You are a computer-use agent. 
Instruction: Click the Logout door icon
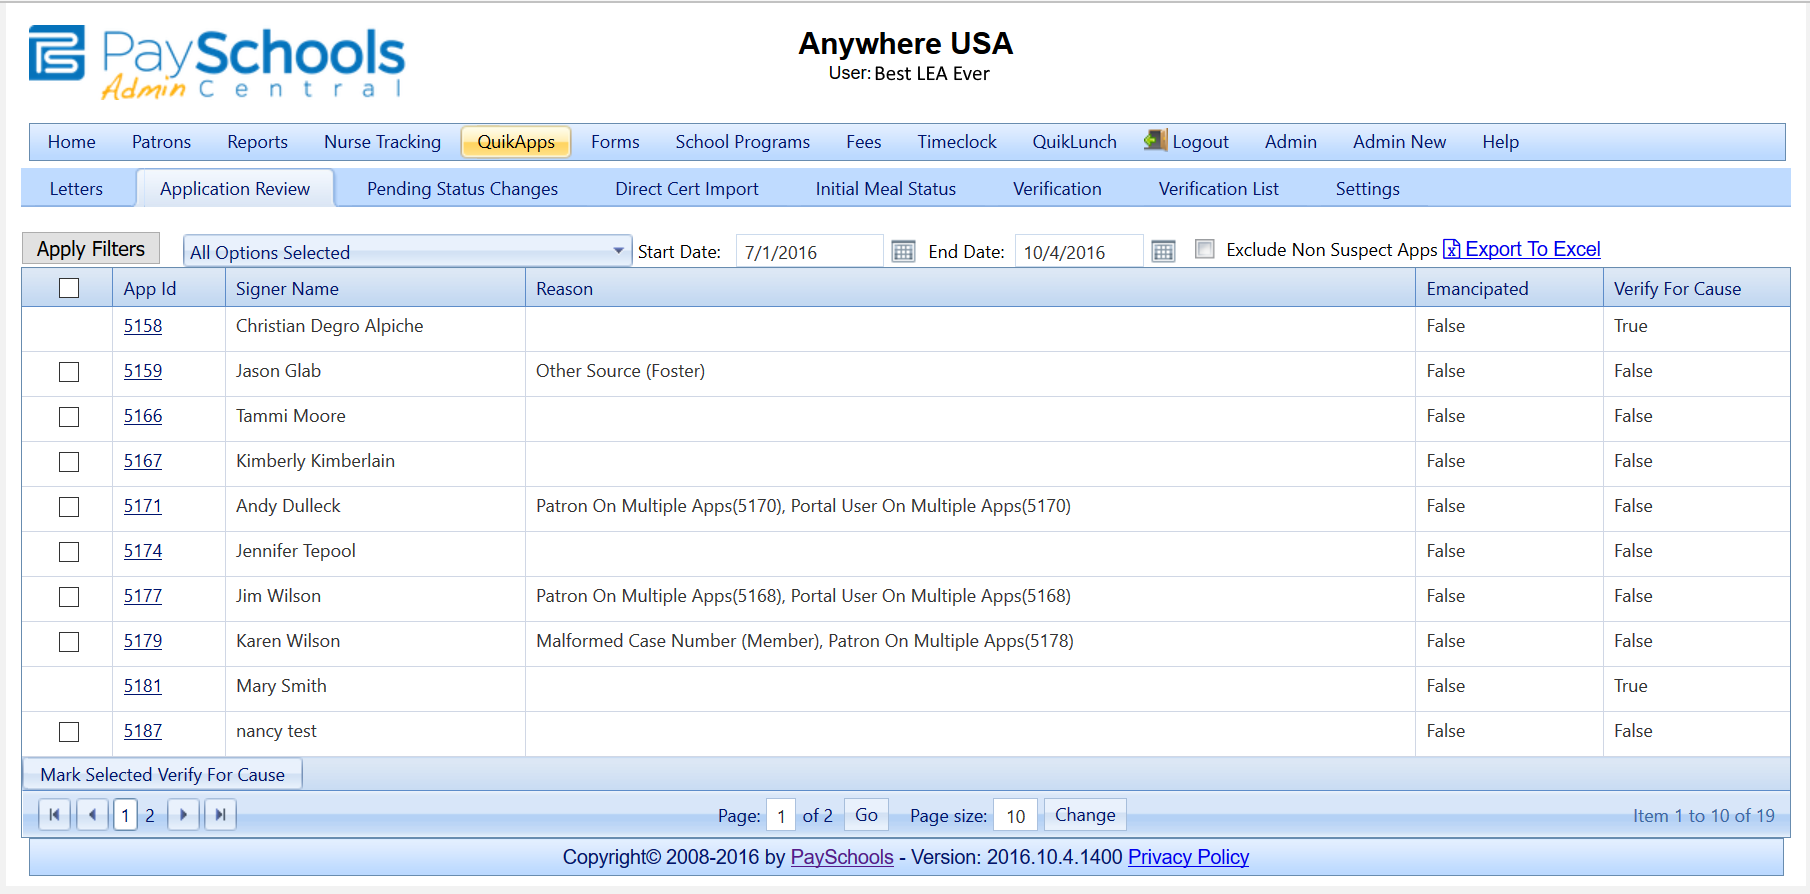point(1155,140)
